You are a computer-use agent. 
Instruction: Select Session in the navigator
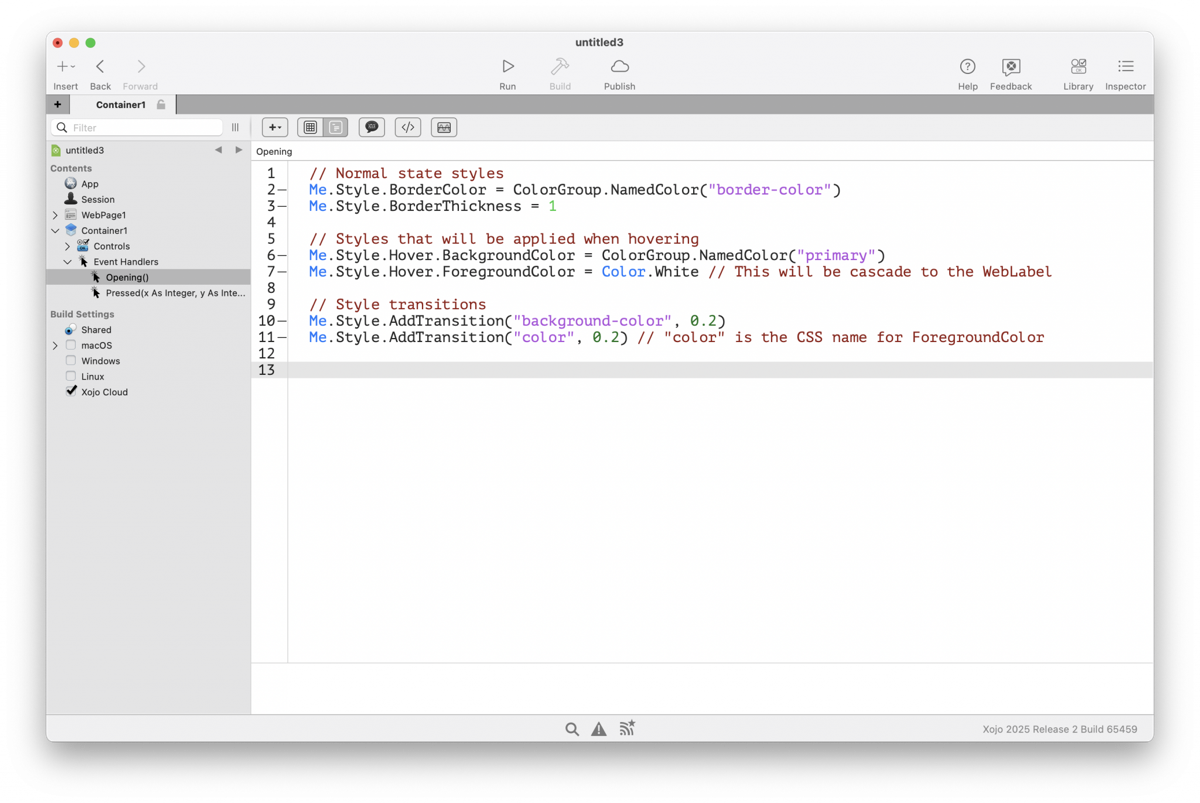click(98, 199)
